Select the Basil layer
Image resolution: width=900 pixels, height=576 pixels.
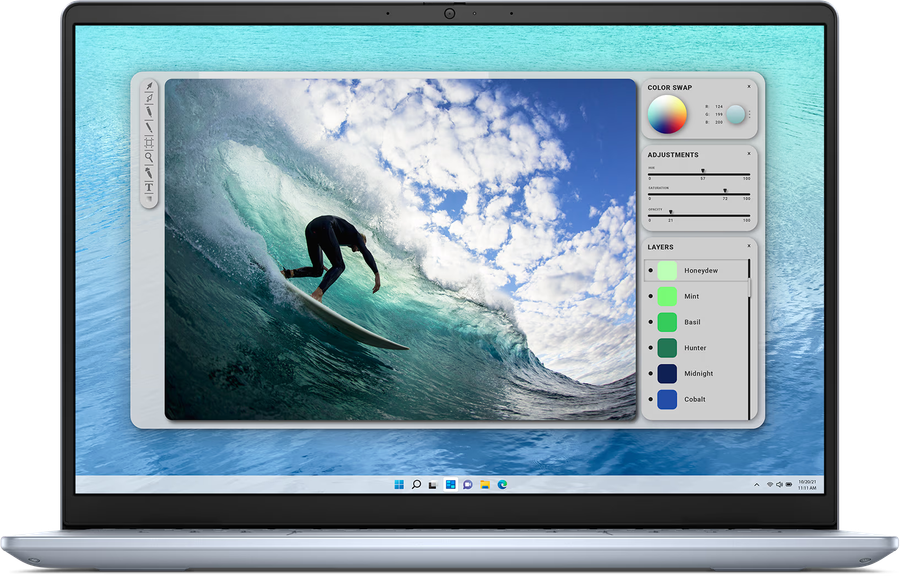click(692, 322)
